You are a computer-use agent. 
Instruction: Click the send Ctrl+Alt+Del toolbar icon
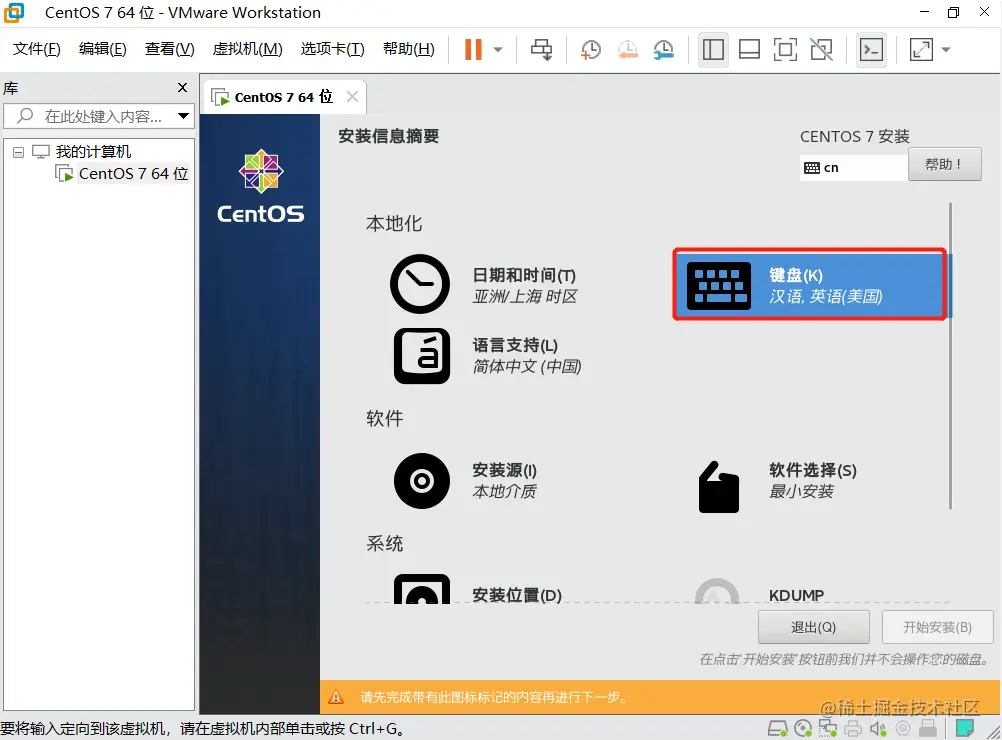[x=542, y=49]
